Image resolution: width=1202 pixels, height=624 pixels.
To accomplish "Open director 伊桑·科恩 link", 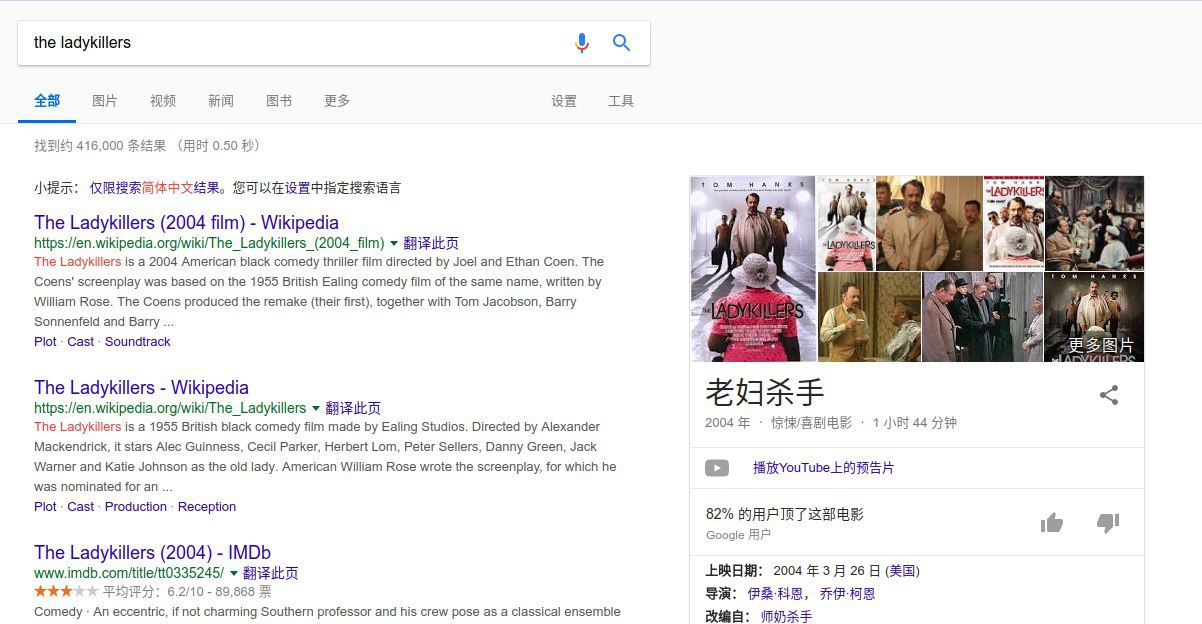I will (775, 593).
